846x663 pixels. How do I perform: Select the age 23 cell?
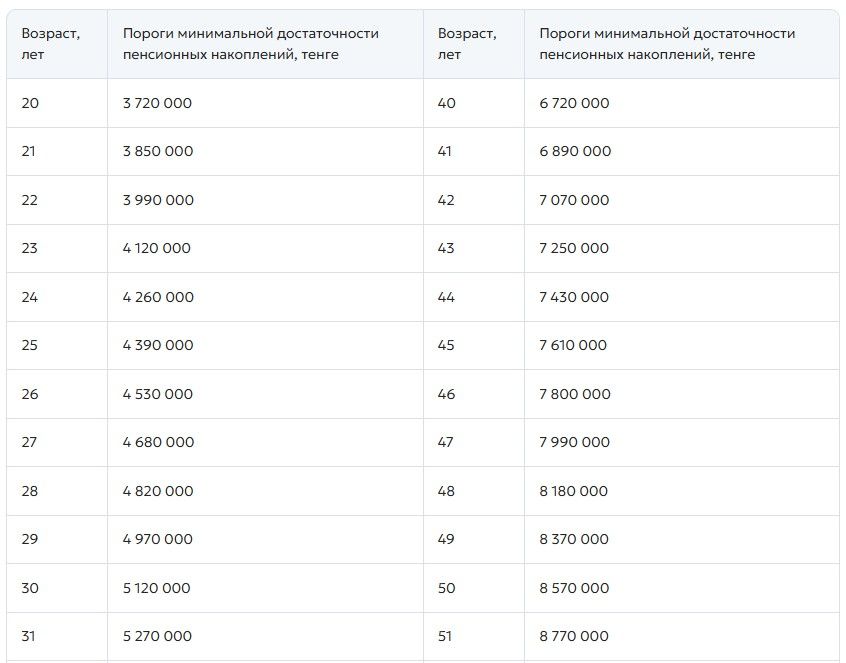(x=30, y=248)
